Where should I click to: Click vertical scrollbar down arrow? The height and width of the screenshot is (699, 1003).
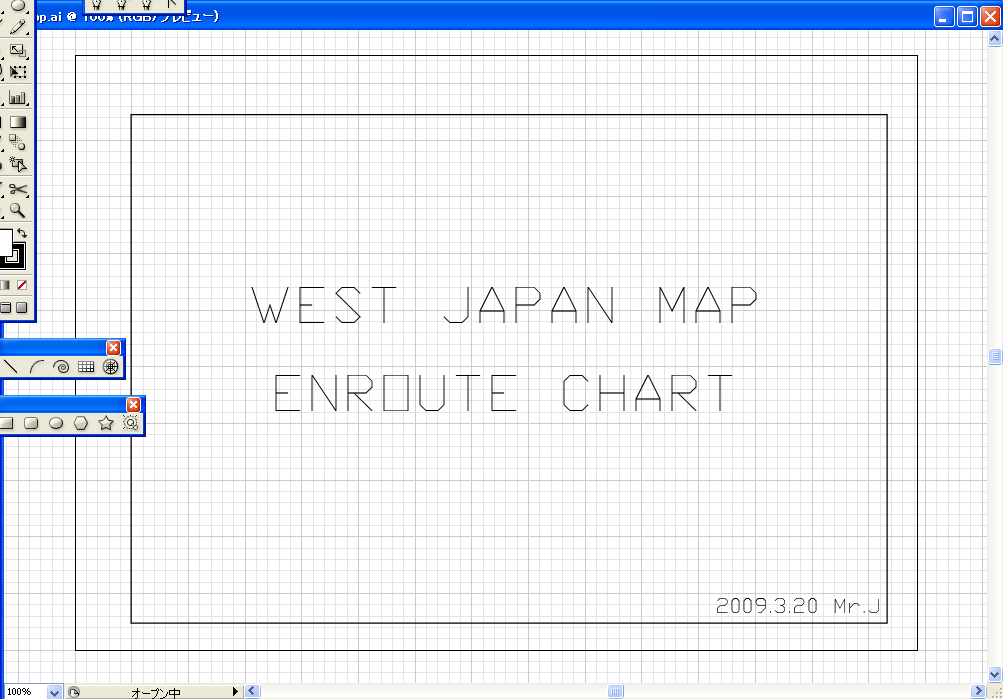(x=995, y=674)
